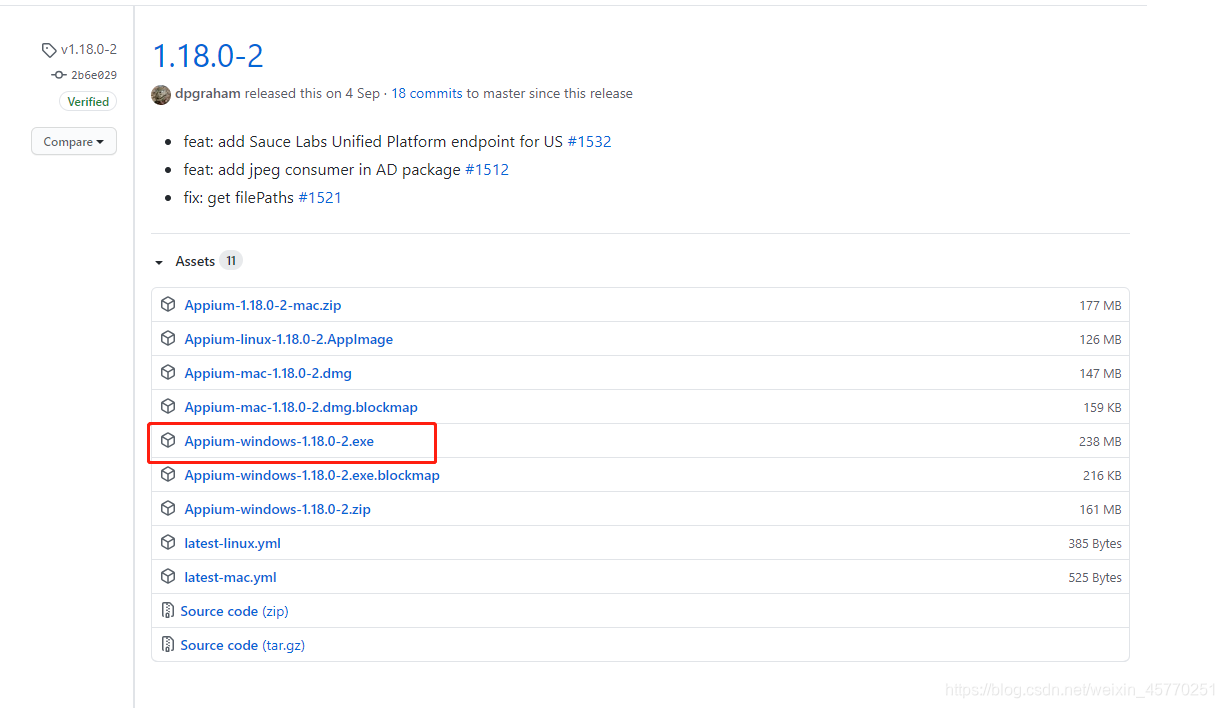The height and width of the screenshot is (708, 1224).
Task: Click the 159 KB file size
Action: pyautogui.click(x=1102, y=407)
